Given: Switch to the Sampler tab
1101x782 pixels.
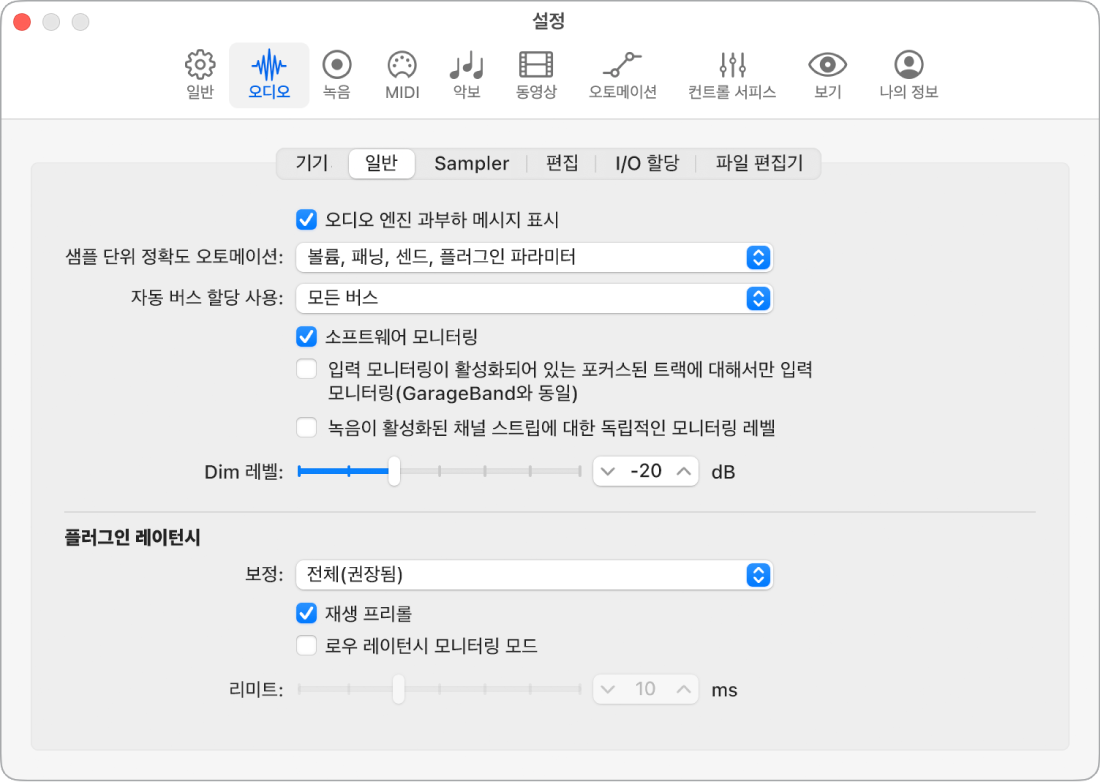Looking at the screenshot, I should (471, 164).
